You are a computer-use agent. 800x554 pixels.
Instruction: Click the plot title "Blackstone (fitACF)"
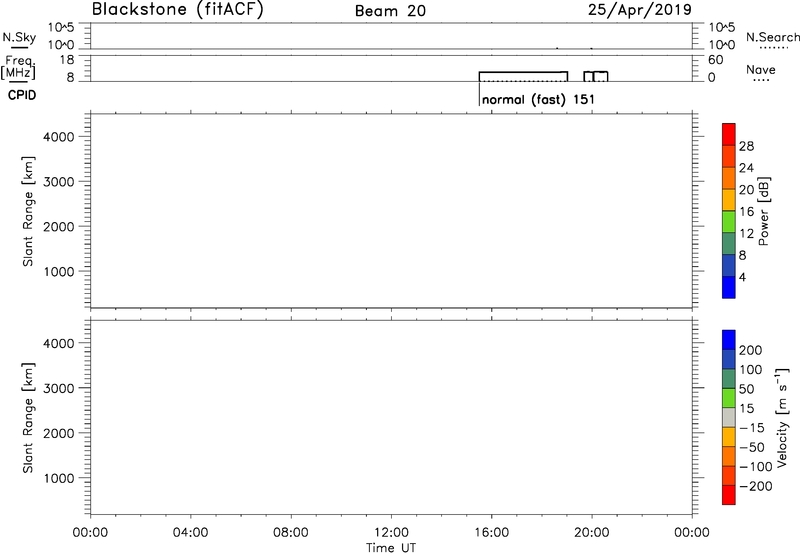click(x=177, y=9)
